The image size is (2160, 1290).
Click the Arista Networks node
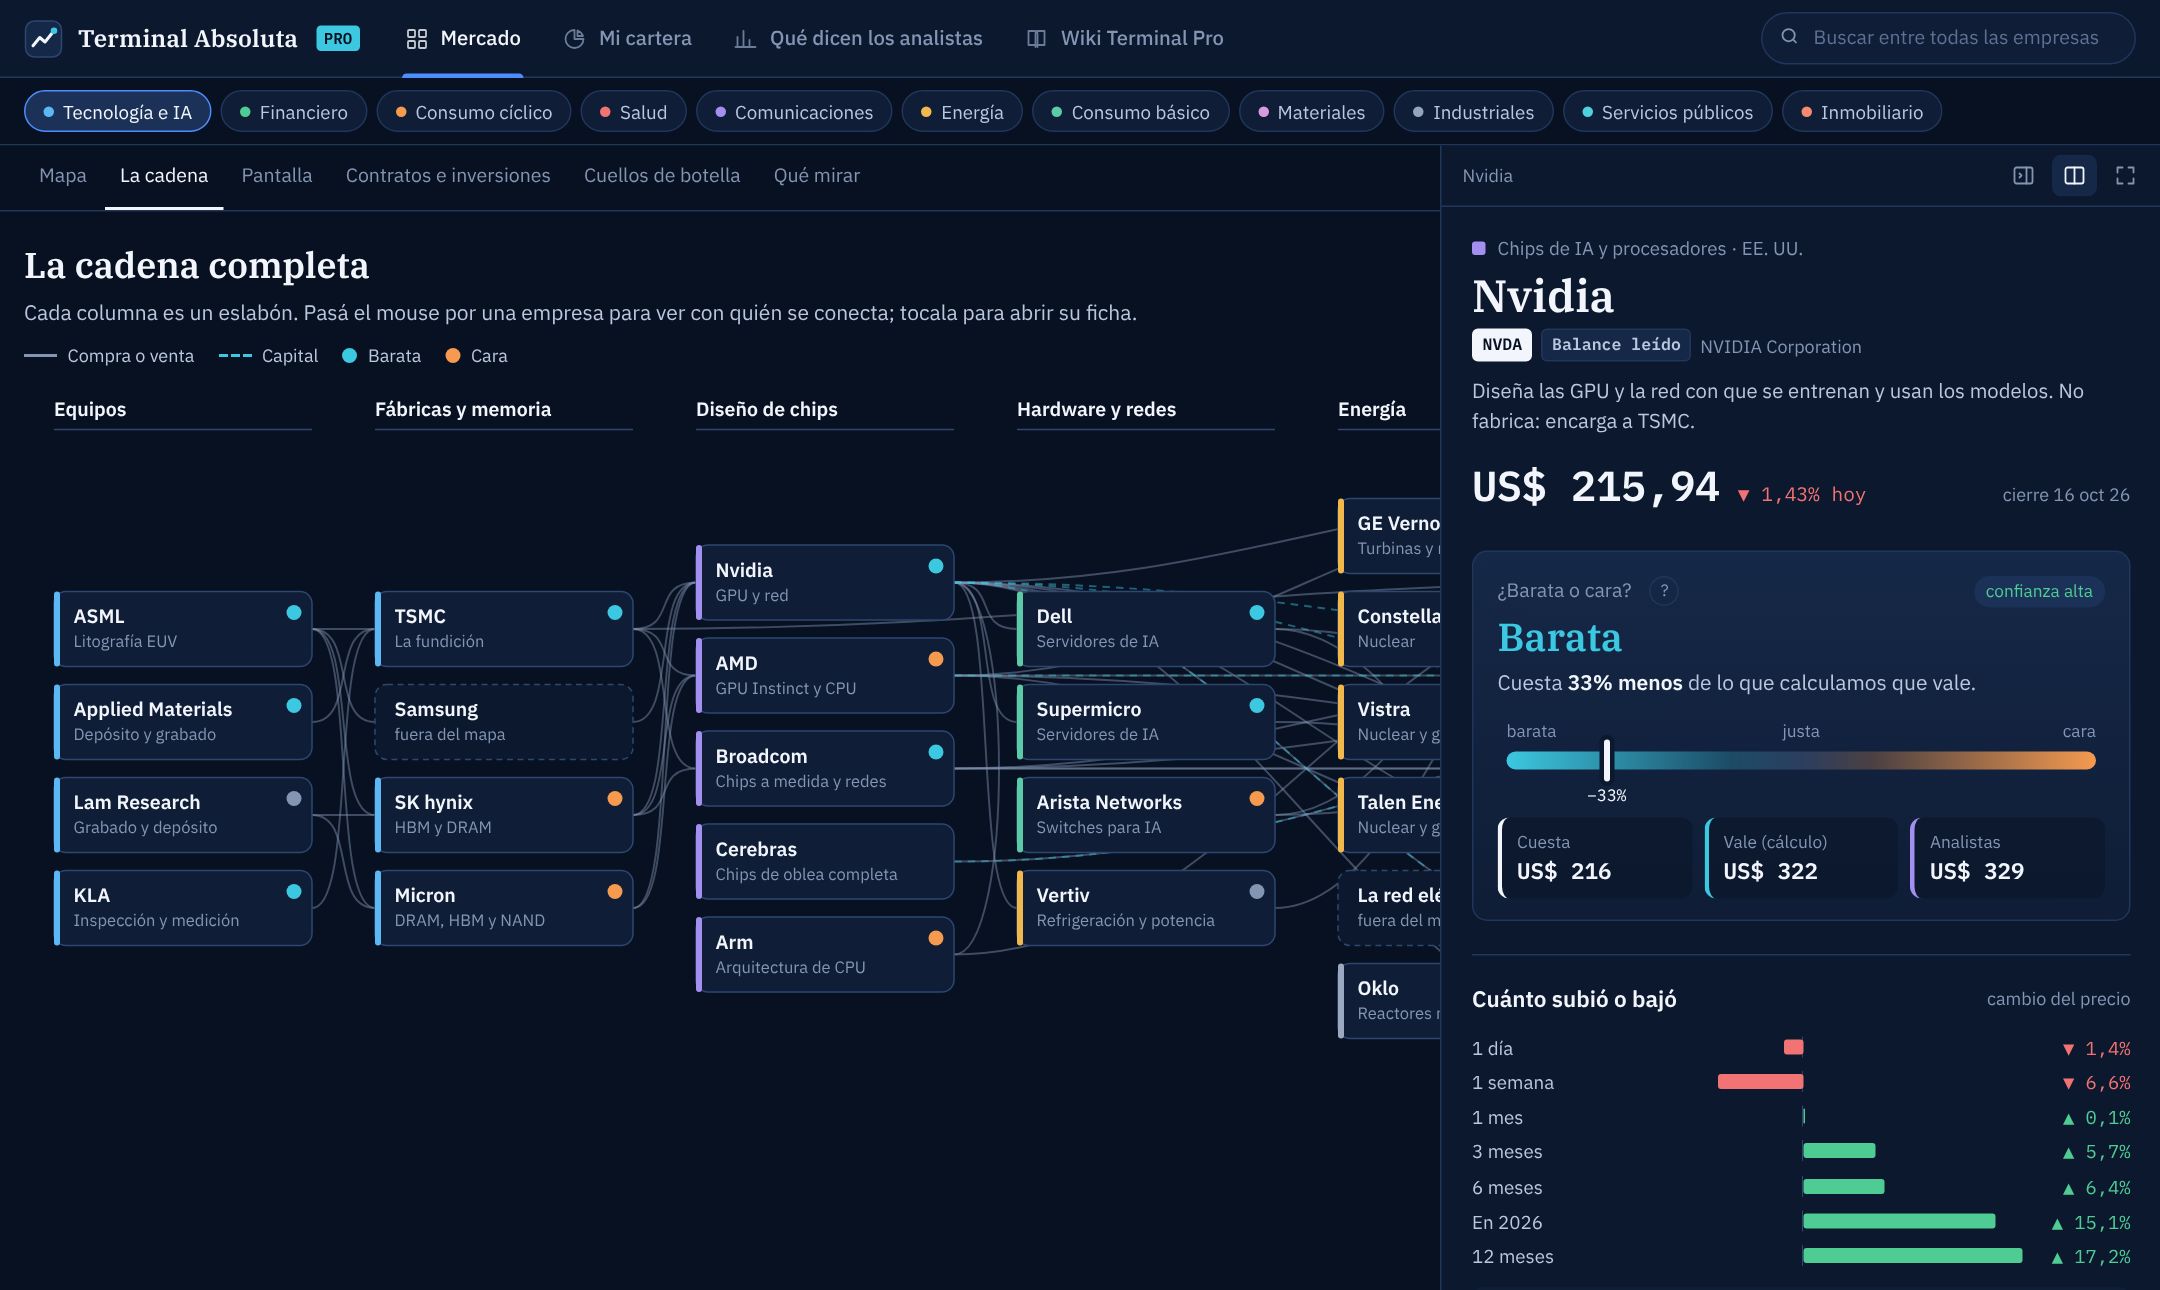pos(1146,815)
